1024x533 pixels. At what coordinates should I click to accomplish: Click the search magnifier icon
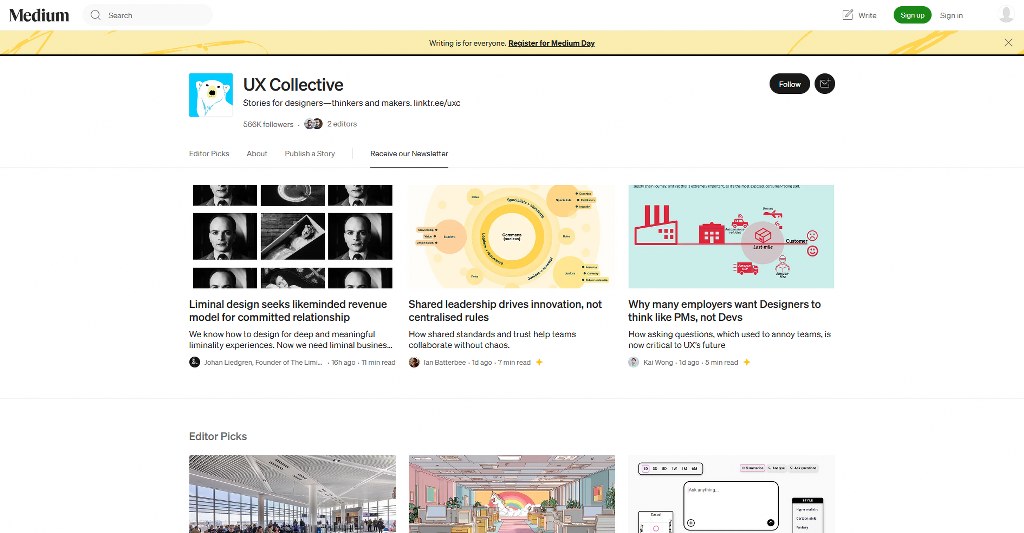(x=95, y=15)
